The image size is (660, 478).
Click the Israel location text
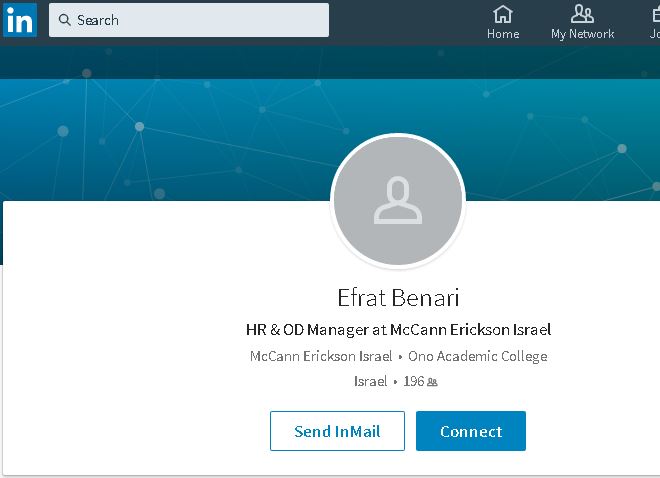coord(370,381)
